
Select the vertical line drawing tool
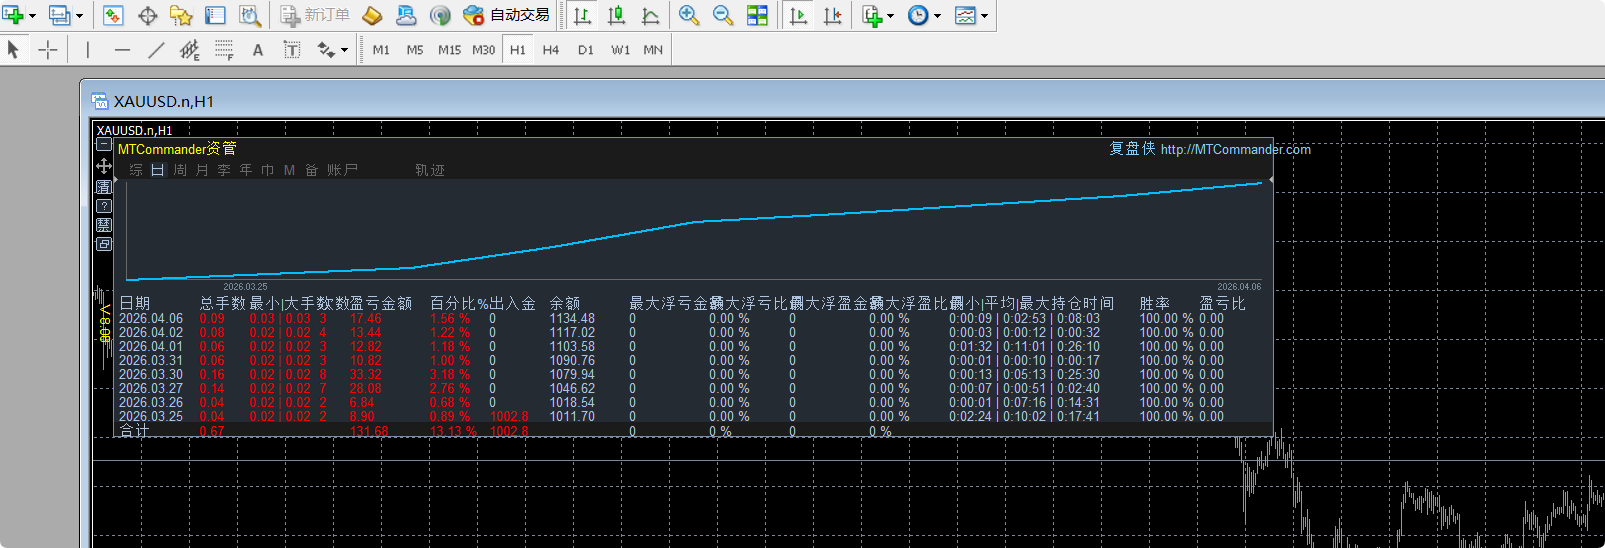[x=88, y=50]
